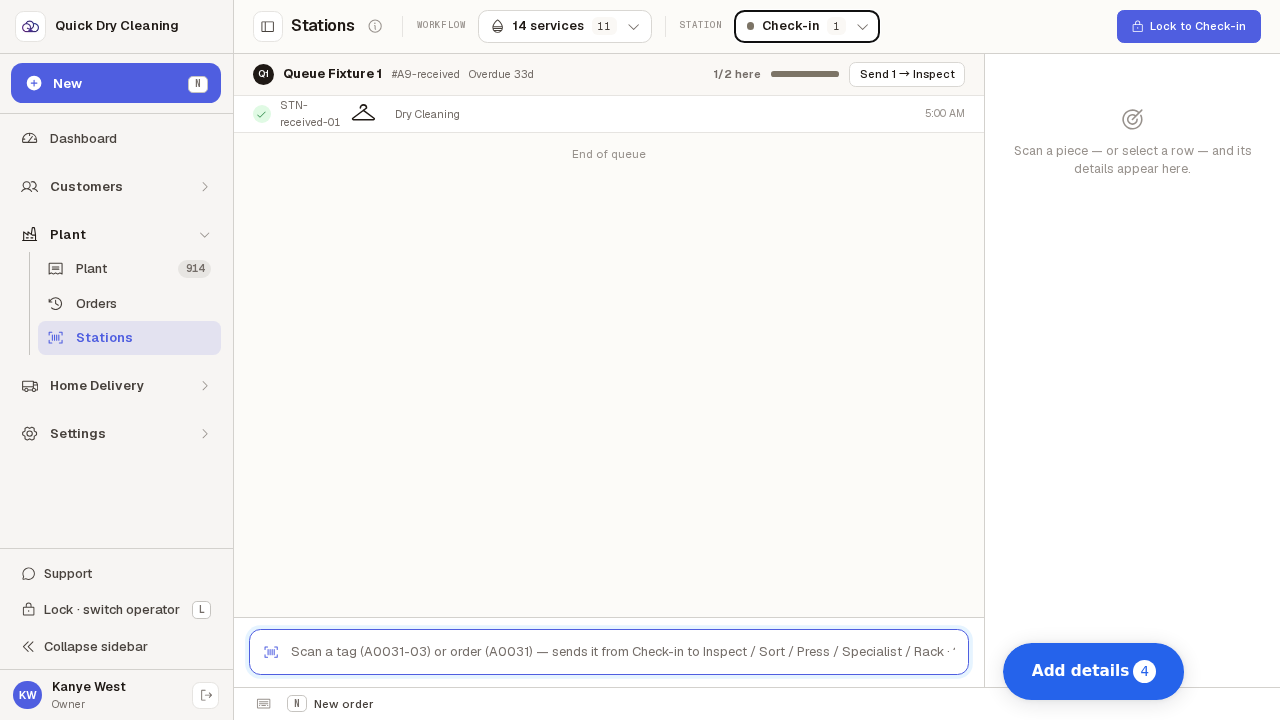Image resolution: width=1280 pixels, height=720 pixels.
Task: Click the Lock to Check-in button
Action: click(1189, 26)
